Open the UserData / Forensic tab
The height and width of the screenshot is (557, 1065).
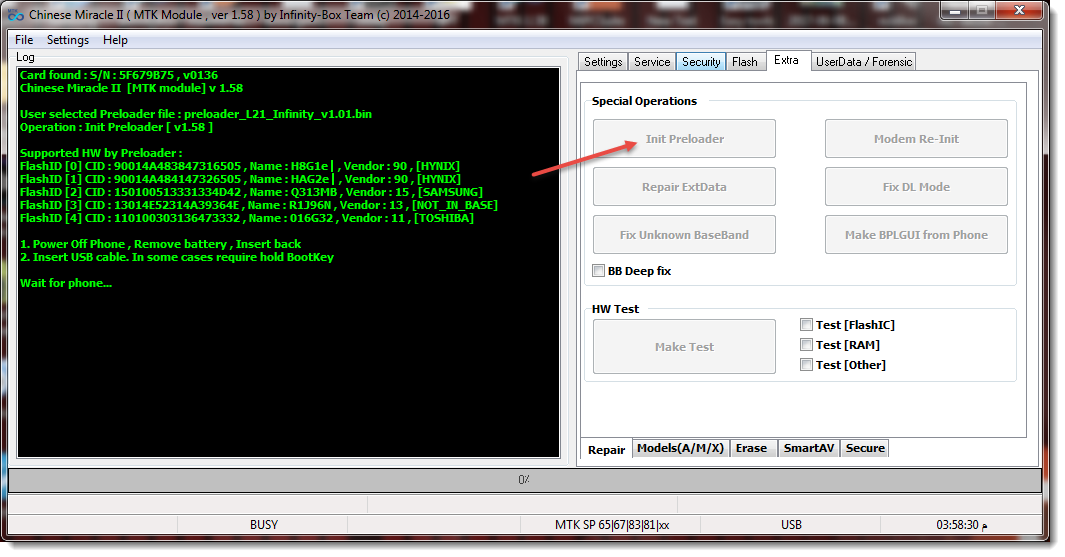864,62
